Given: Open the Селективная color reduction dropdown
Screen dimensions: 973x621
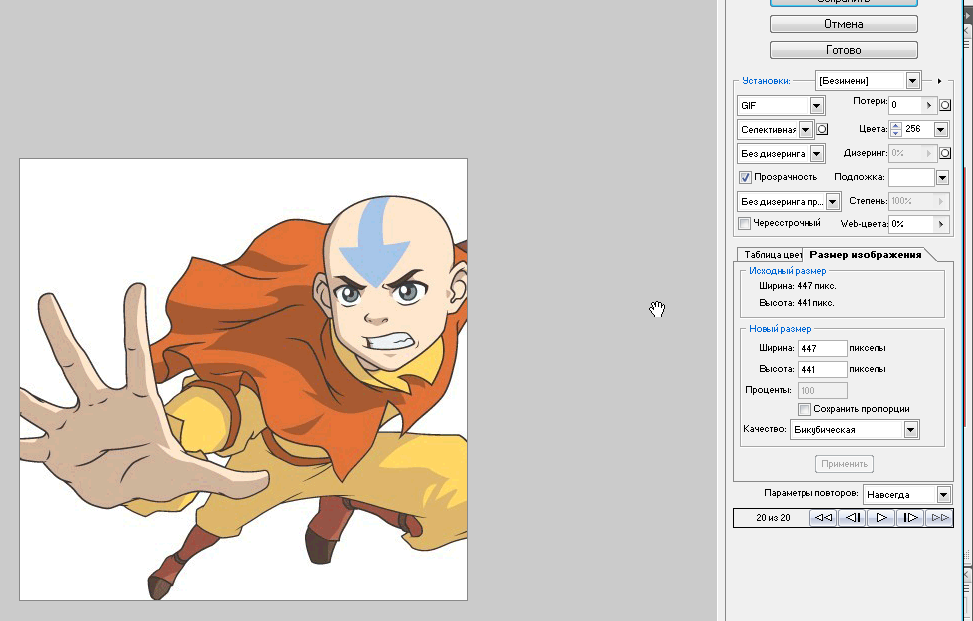Looking at the screenshot, I should (x=805, y=130).
